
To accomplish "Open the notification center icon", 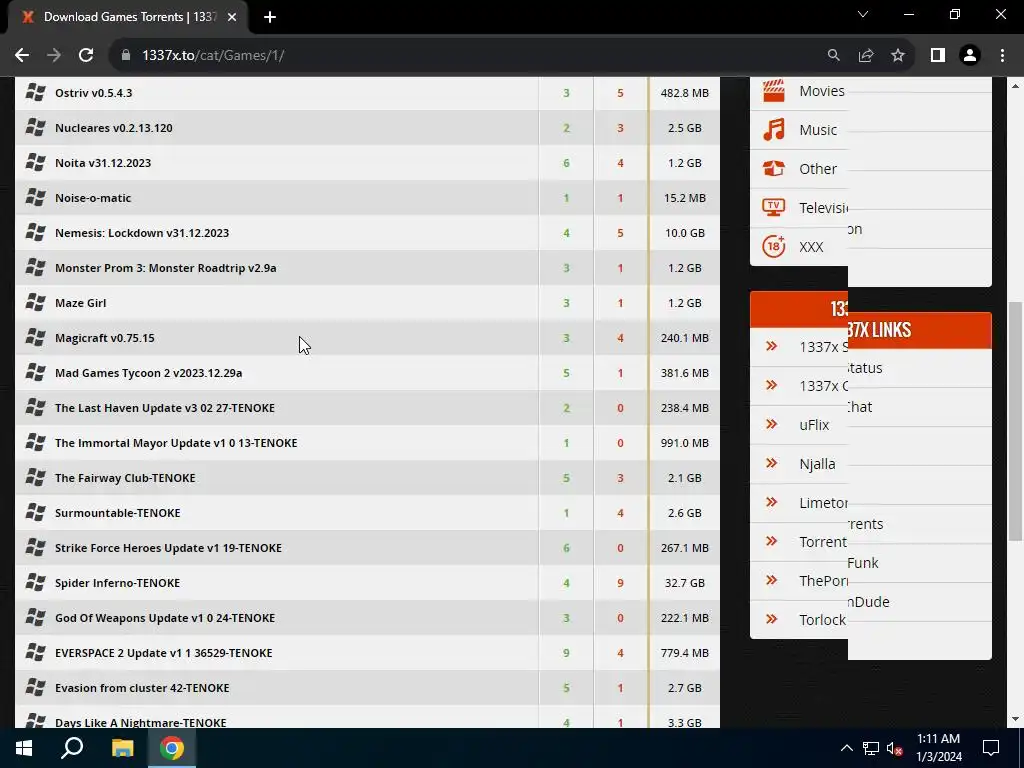I will pyautogui.click(x=991, y=748).
